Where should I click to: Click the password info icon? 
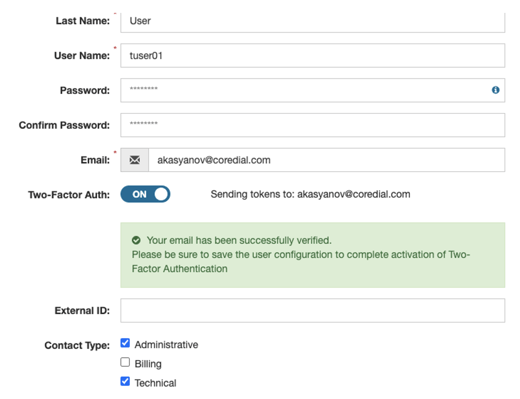(495, 90)
